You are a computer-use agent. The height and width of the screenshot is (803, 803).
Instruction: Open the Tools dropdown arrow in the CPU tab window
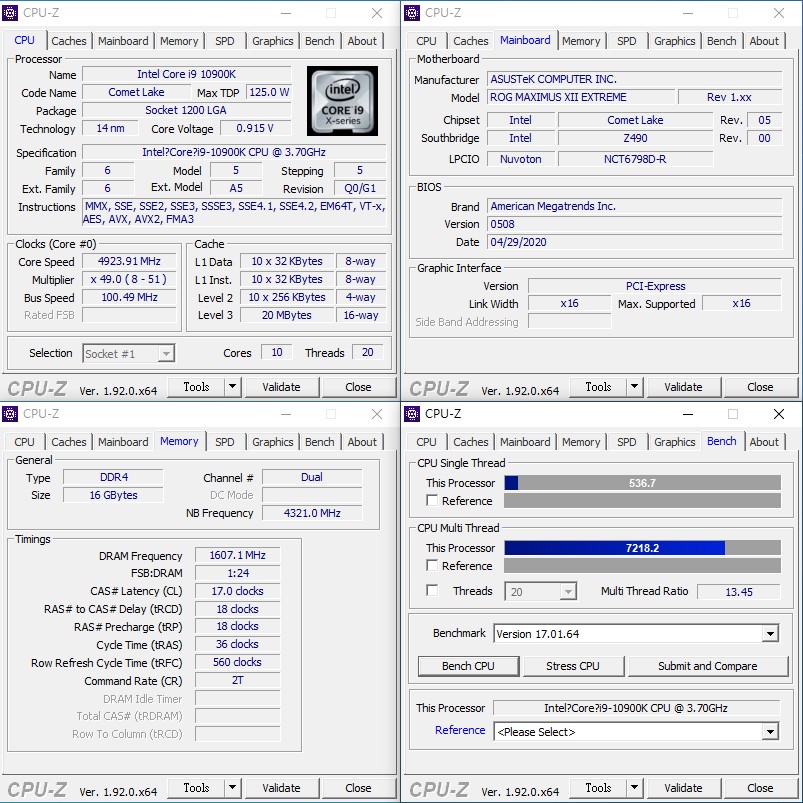click(x=233, y=387)
